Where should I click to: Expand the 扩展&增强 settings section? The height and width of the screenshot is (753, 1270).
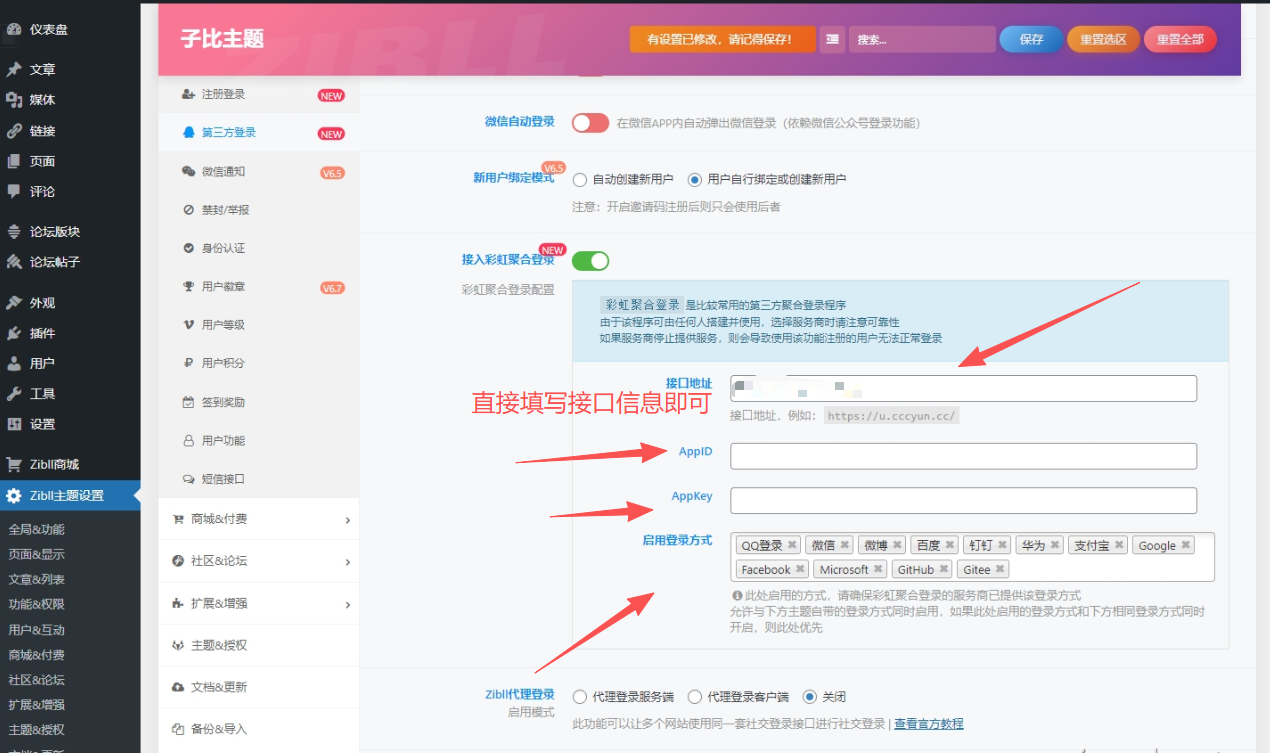pyautogui.click(x=258, y=603)
